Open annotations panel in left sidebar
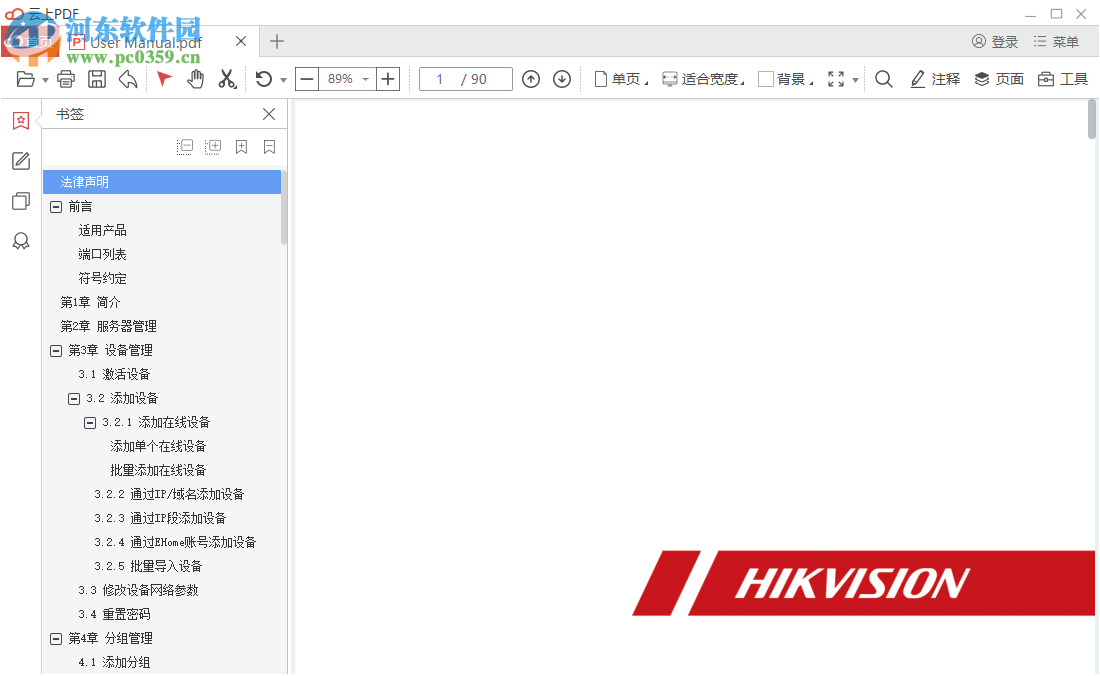 [21, 161]
